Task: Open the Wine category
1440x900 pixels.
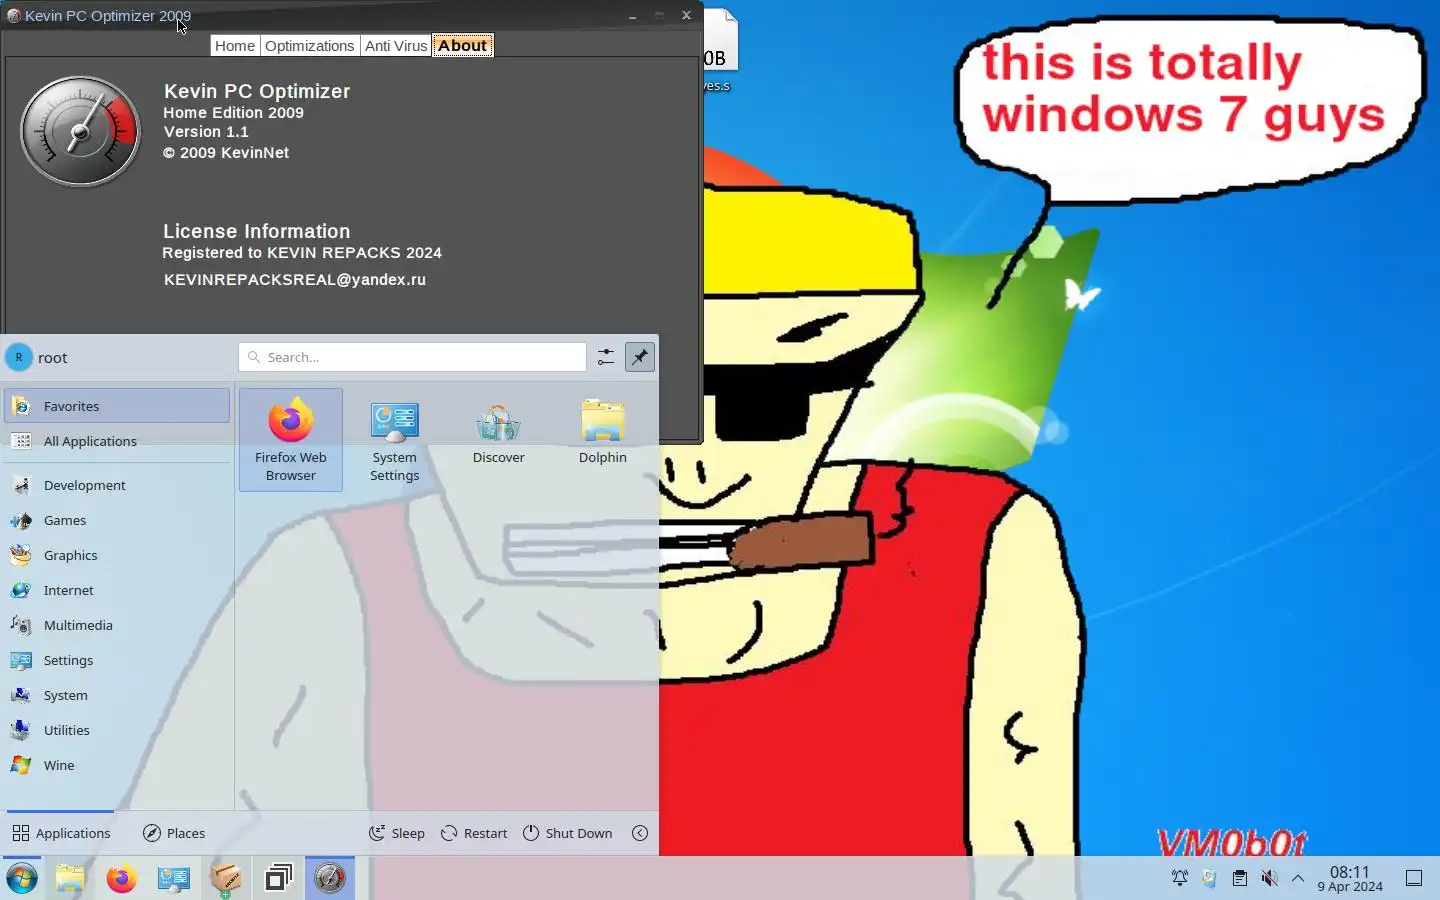Action: (x=117, y=765)
